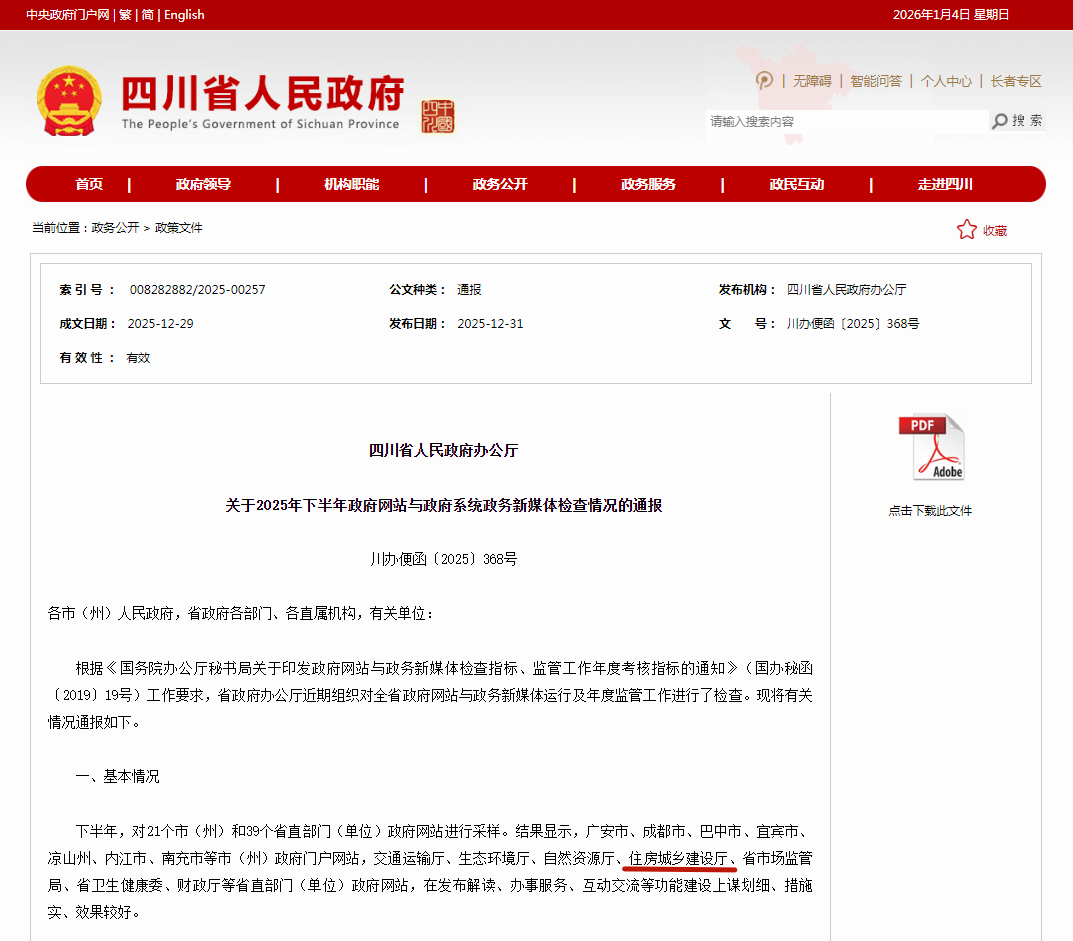Viewport: 1073px width, 941px height.
Task: Open the 中央政府门户网 link
Action: point(67,15)
